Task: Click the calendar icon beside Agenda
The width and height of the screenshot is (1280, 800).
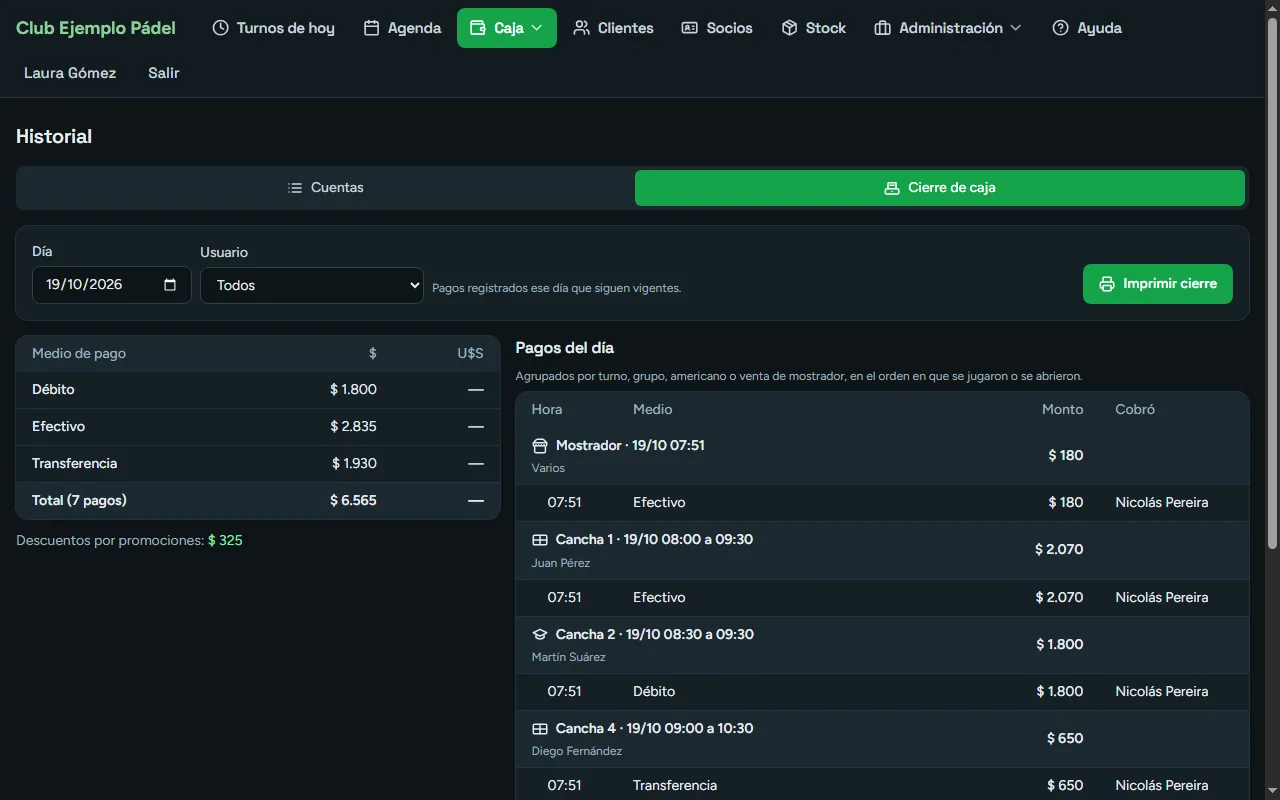Action: [x=371, y=28]
